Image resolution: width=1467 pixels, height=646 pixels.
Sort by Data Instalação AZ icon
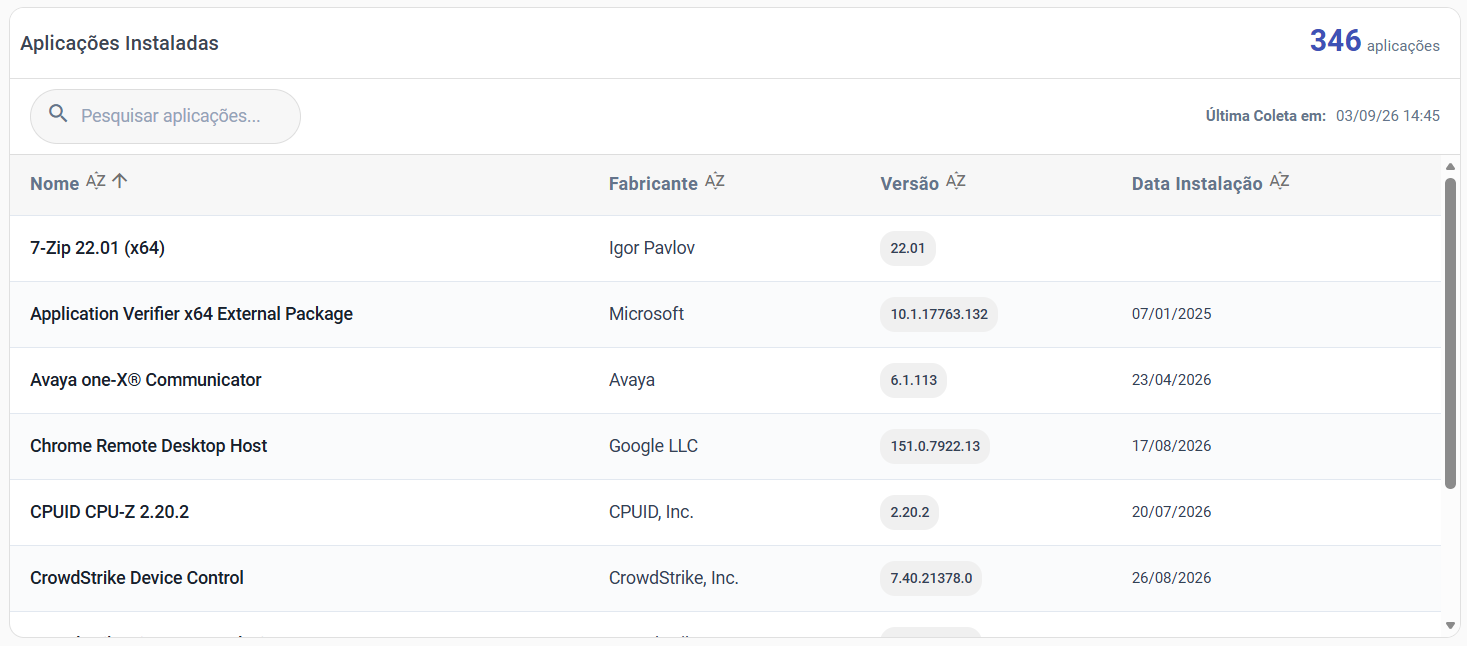tap(1280, 182)
